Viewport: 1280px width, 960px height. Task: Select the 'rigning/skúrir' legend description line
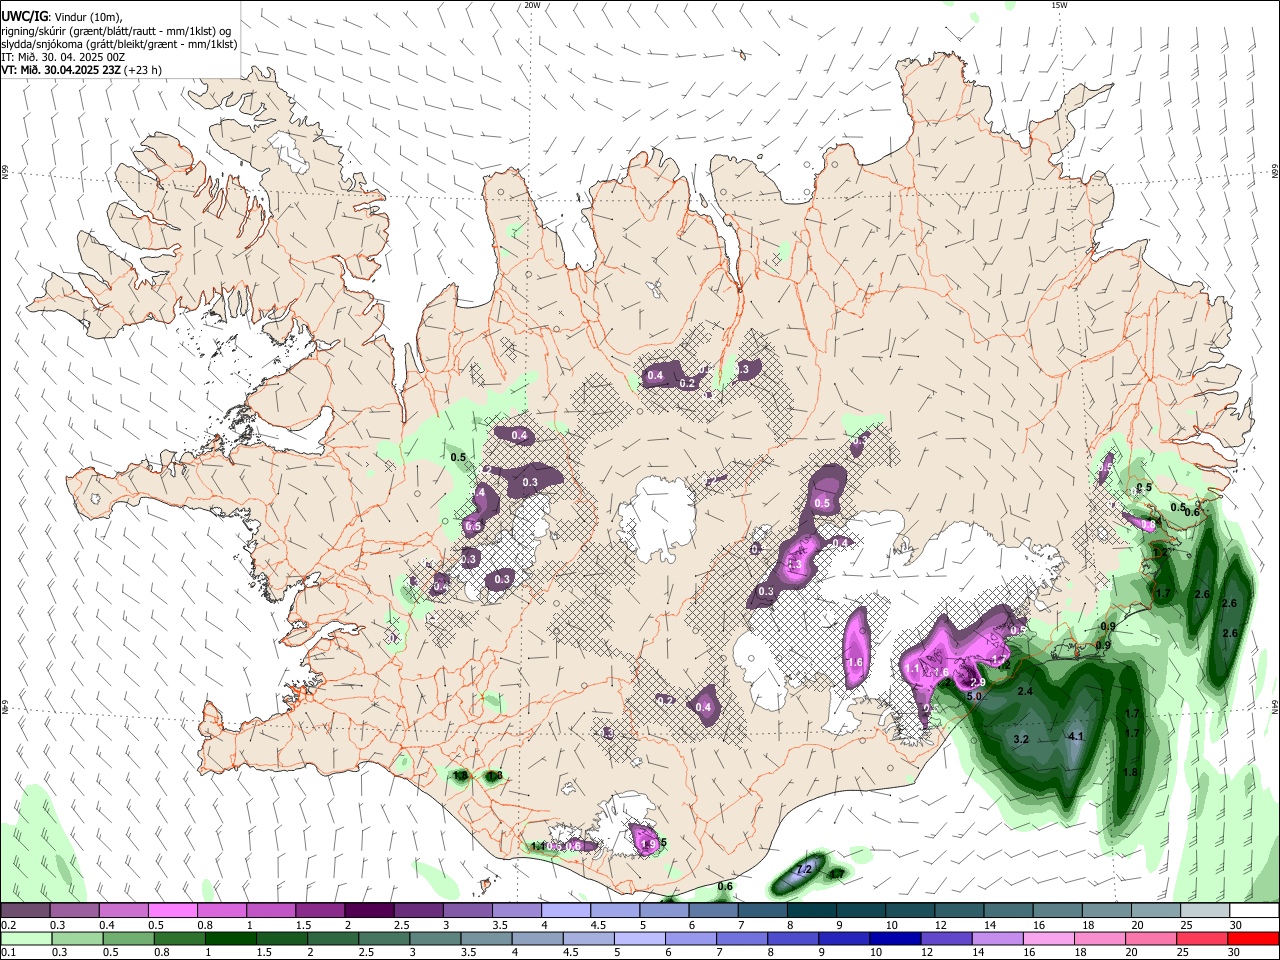(116, 31)
